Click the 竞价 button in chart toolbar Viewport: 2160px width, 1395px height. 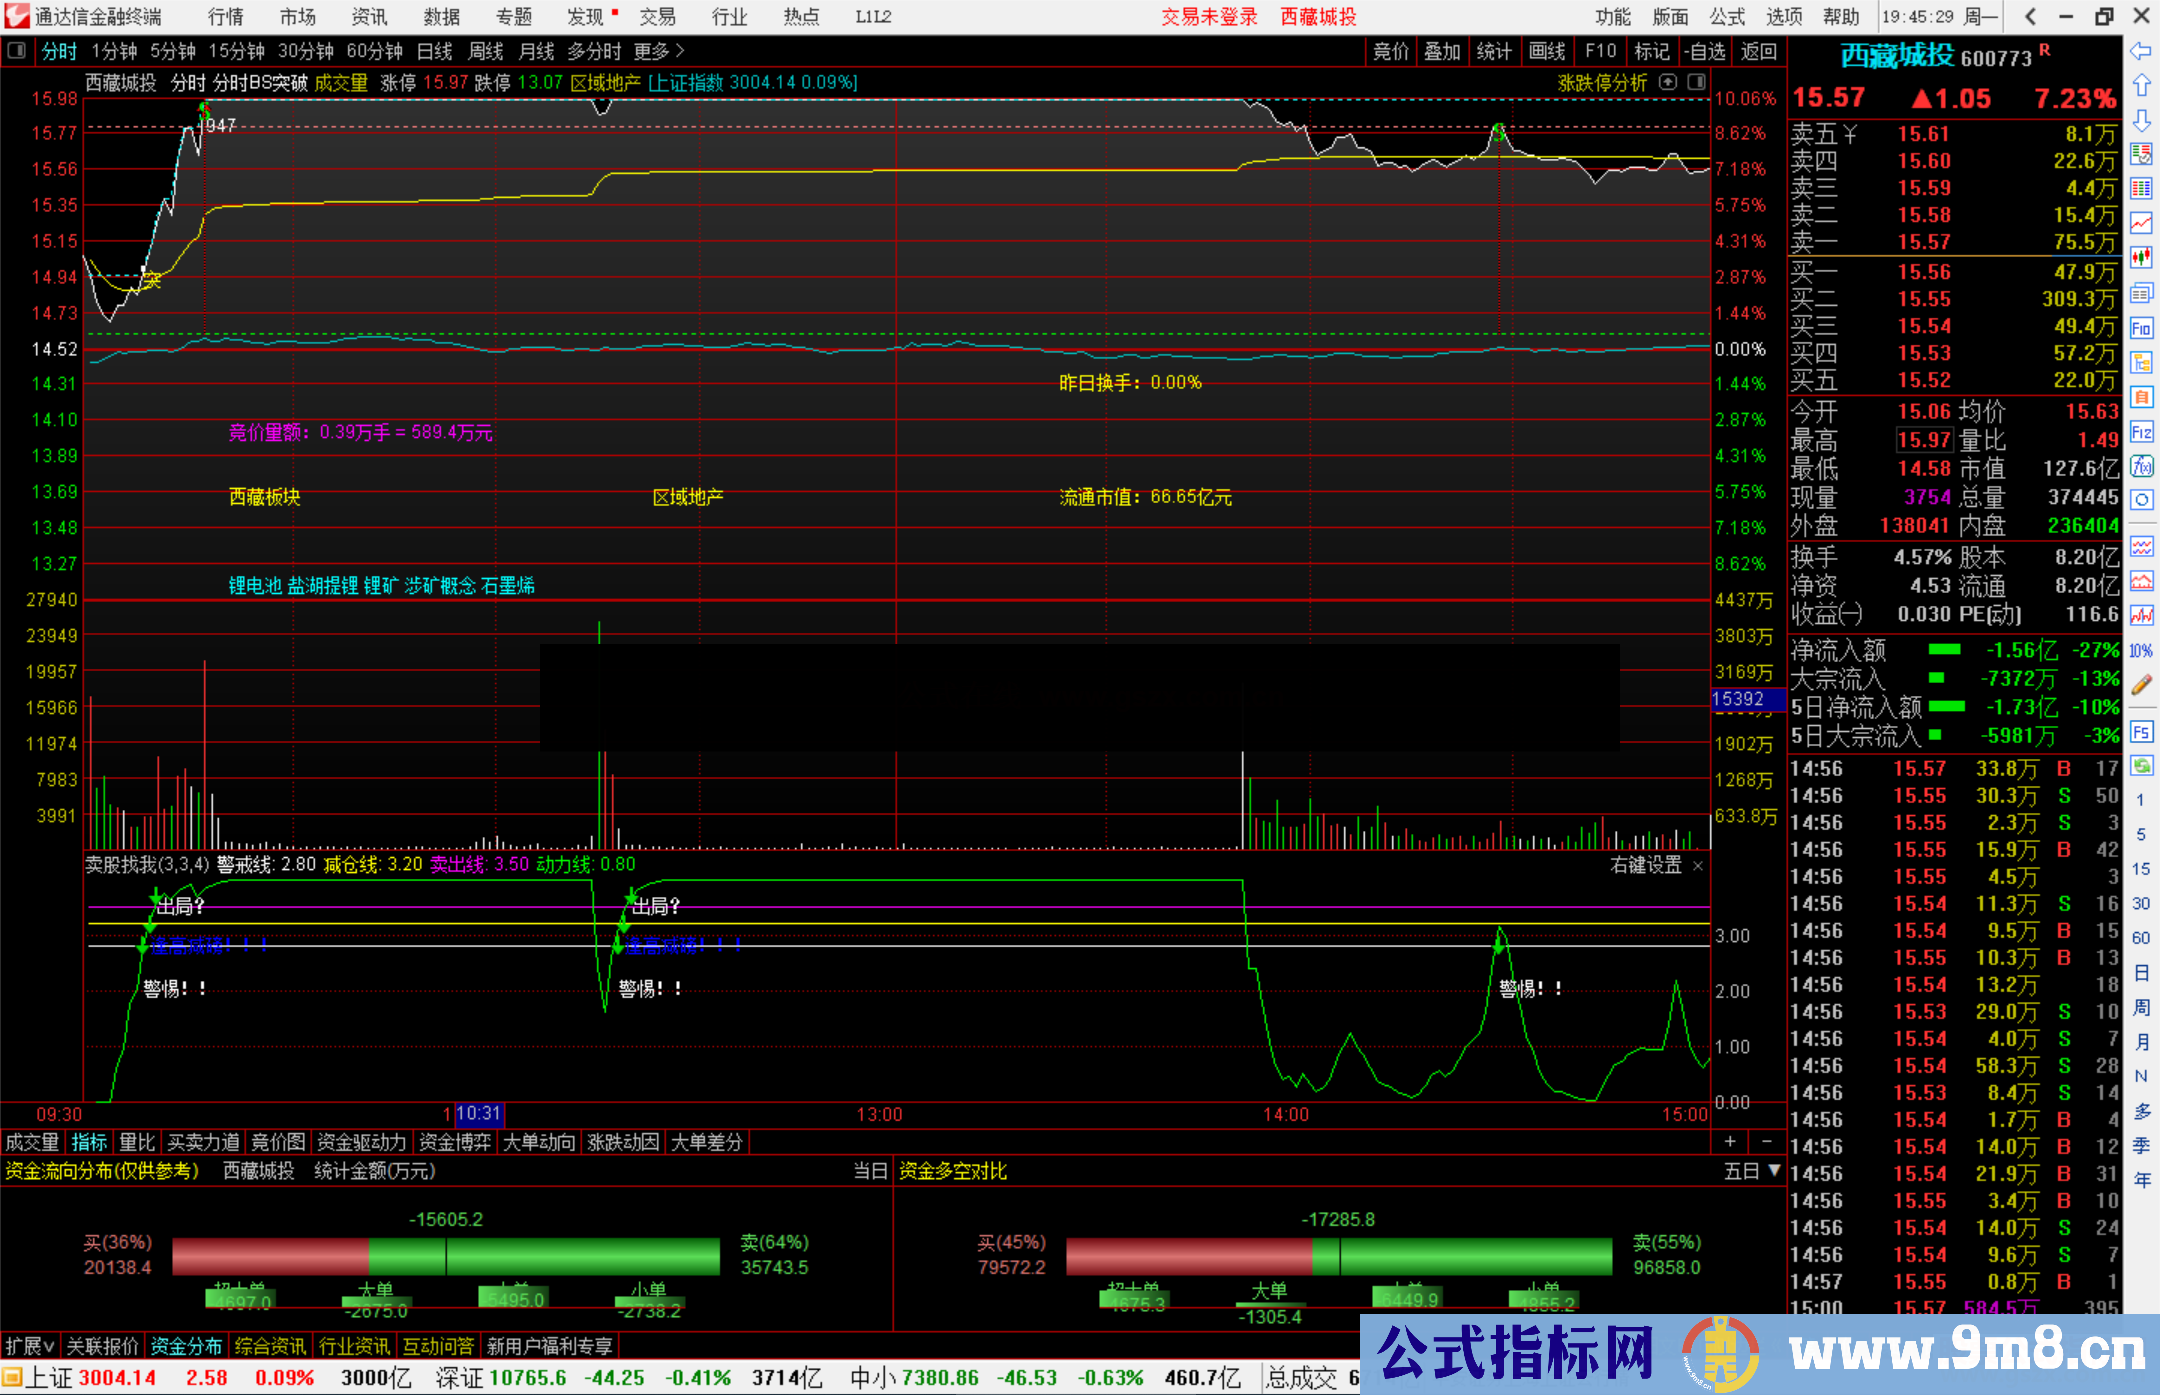coord(1390,51)
